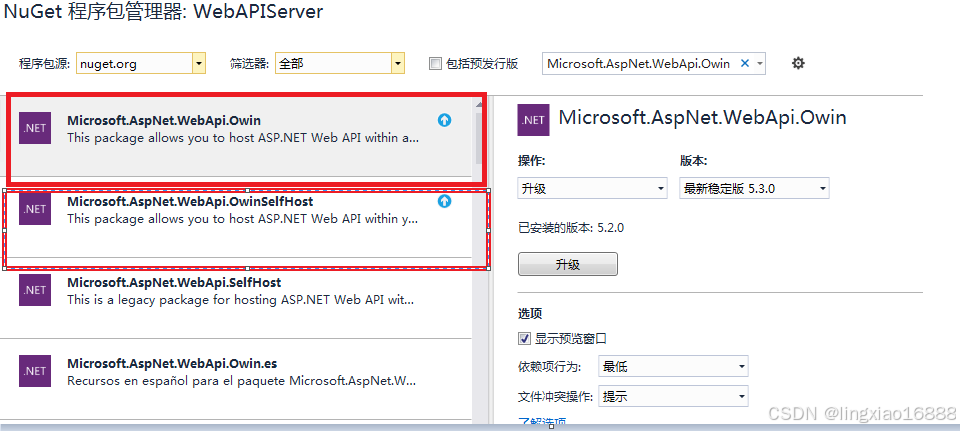Click the 选项 section heading
The image size is (960, 431).
coord(530,313)
